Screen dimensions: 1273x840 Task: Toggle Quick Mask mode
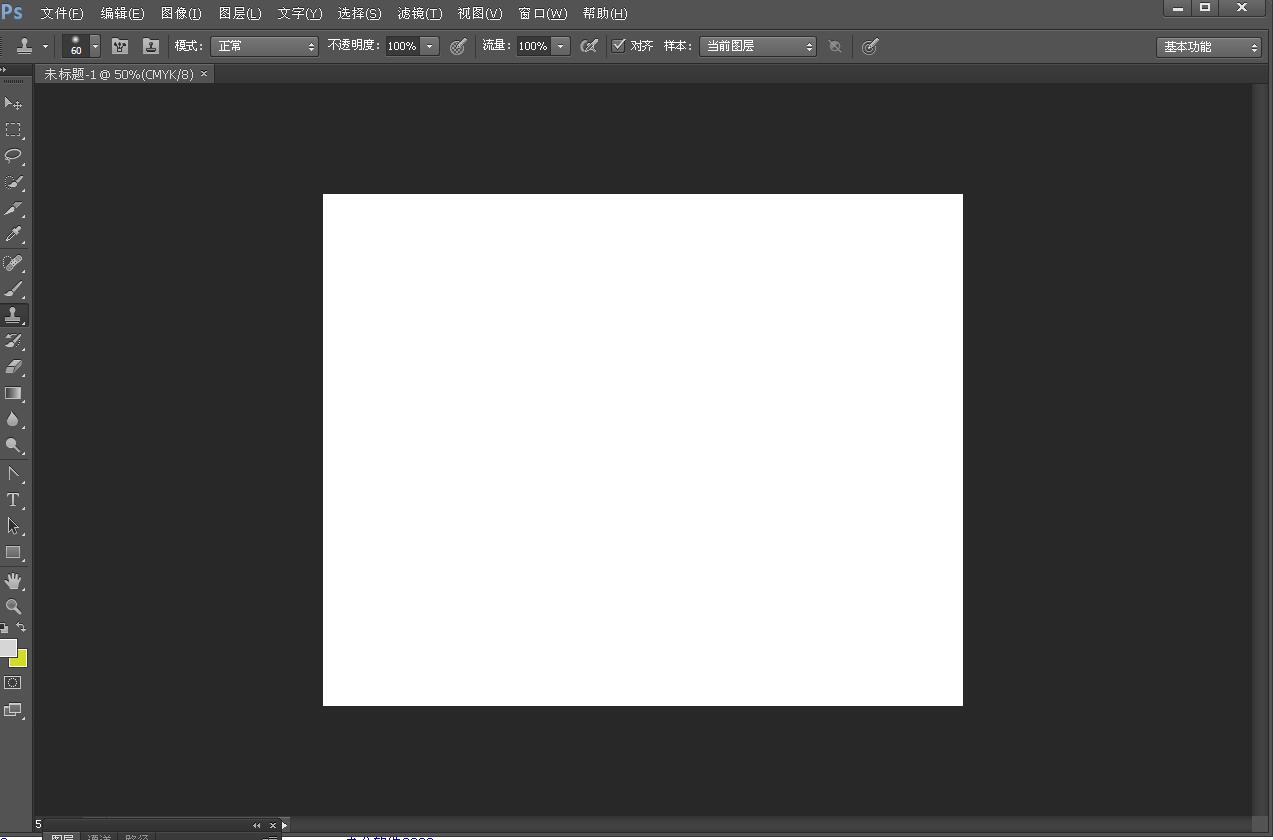click(x=13, y=683)
